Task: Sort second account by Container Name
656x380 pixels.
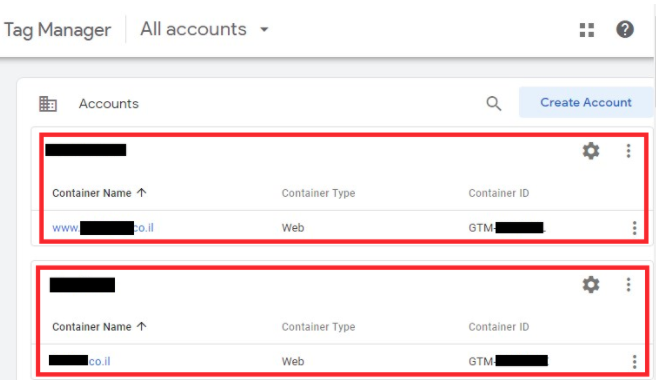Action: coord(99,326)
